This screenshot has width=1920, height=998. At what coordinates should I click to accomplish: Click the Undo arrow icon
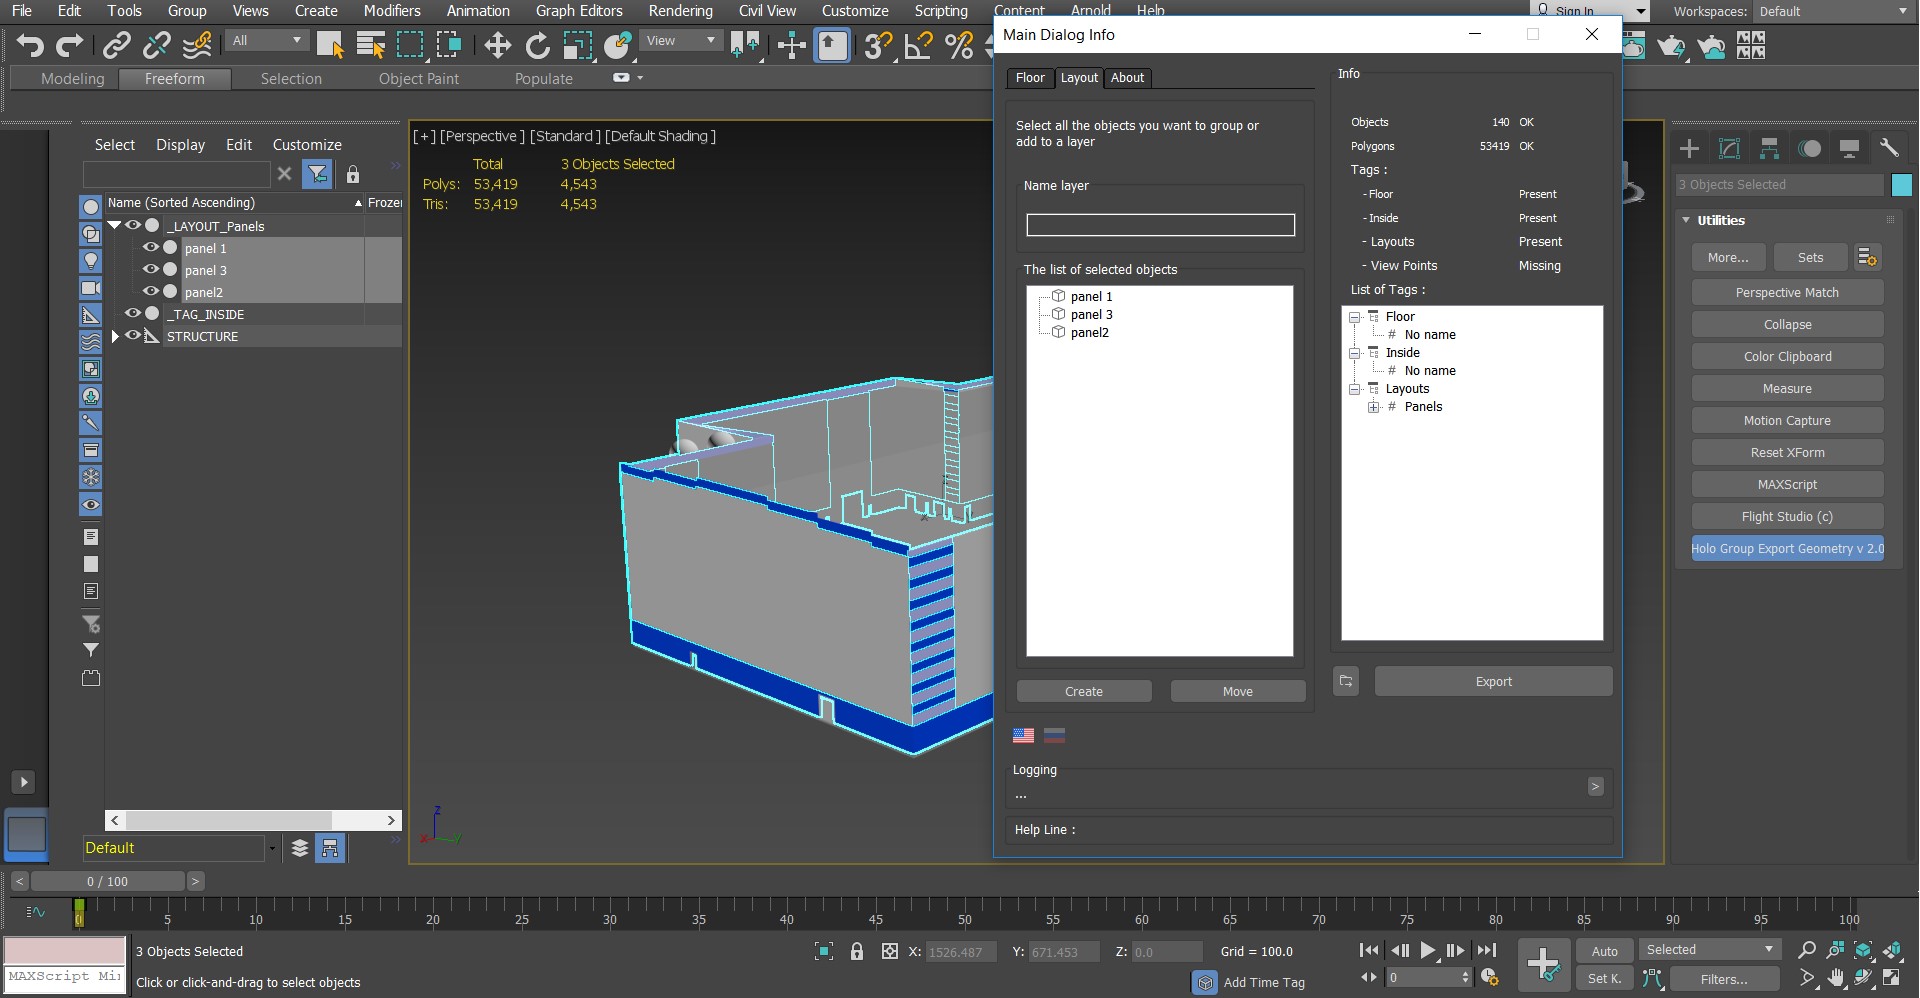pyautogui.click(x=30, y=45)
